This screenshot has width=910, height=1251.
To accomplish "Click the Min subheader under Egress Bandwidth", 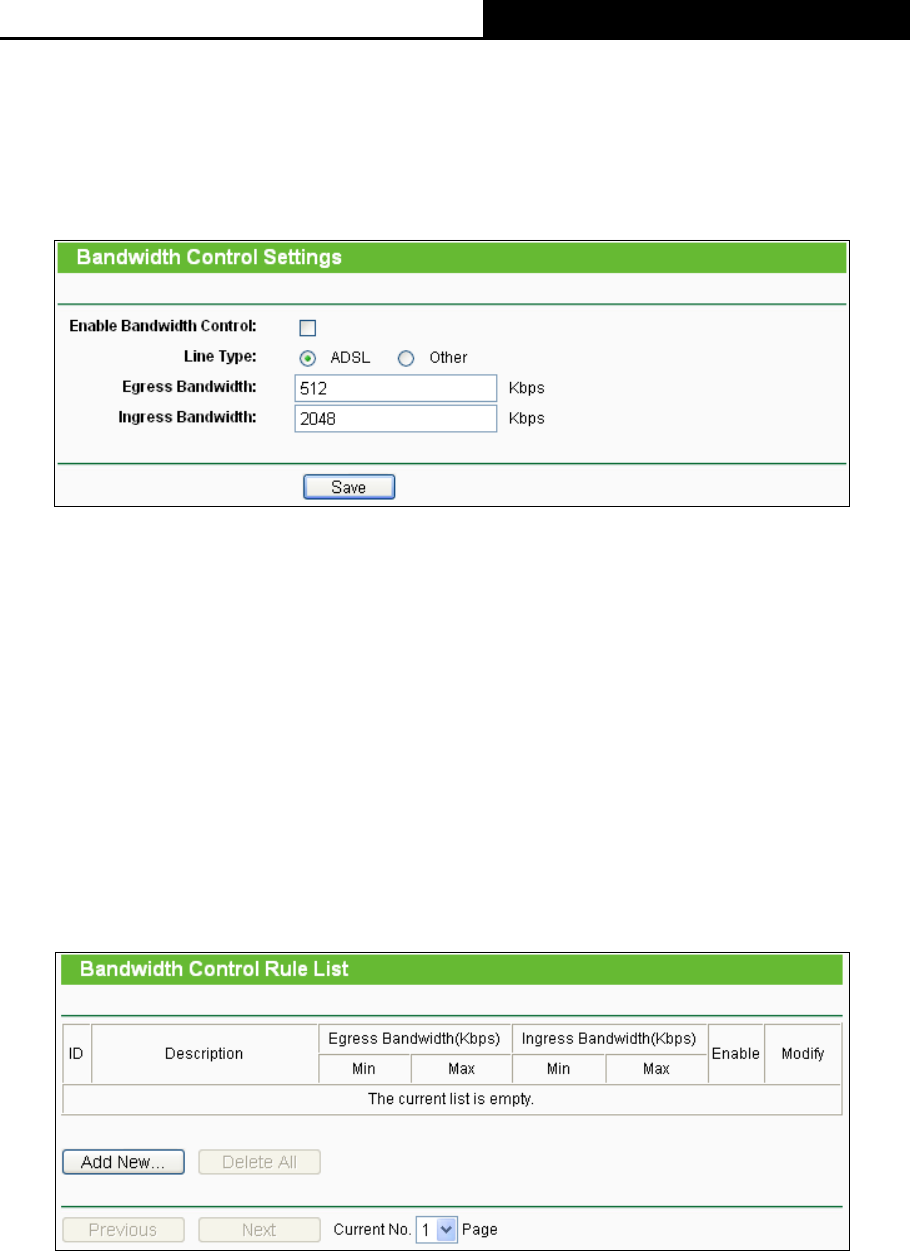I will coord(364,1069).
